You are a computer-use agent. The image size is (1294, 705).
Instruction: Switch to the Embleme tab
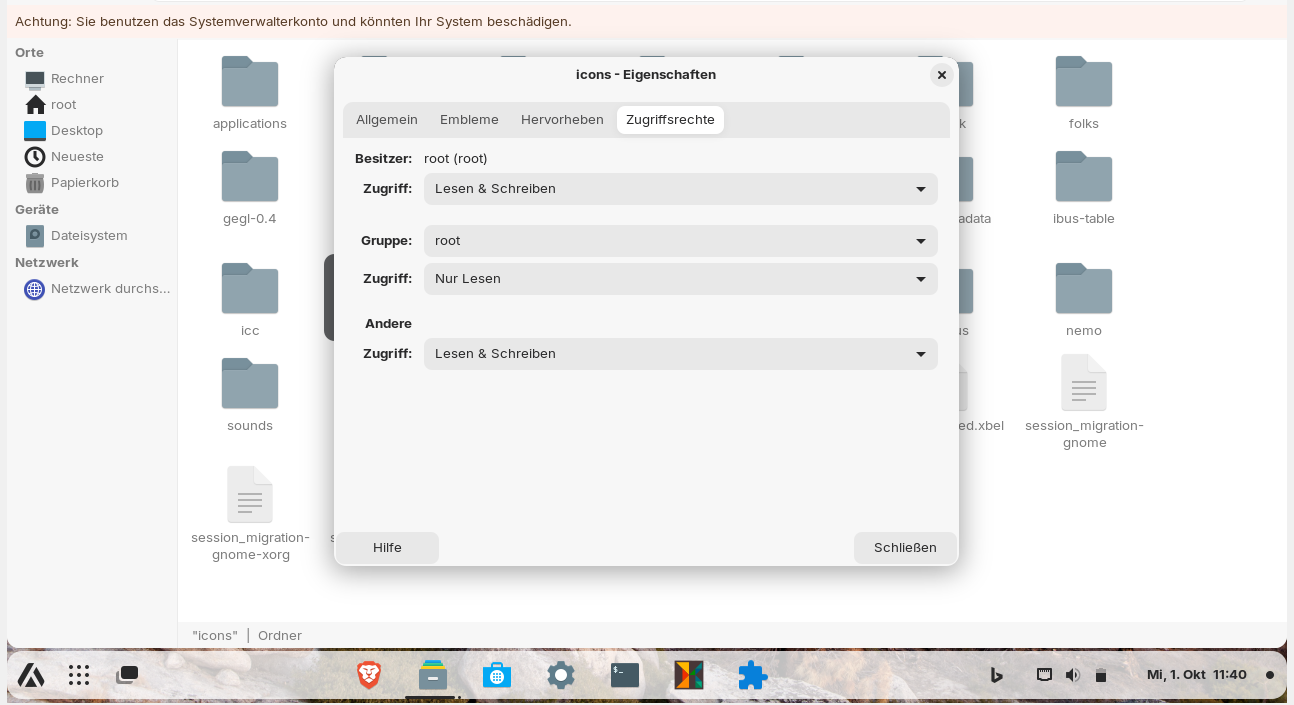pyautogui.click(x=469, y=120)
